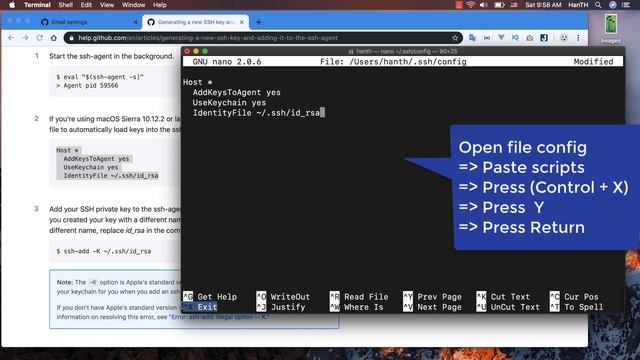Click the AddKeysToAgent yes line in nano
640x360 pixels.
[x=236, y=92]
